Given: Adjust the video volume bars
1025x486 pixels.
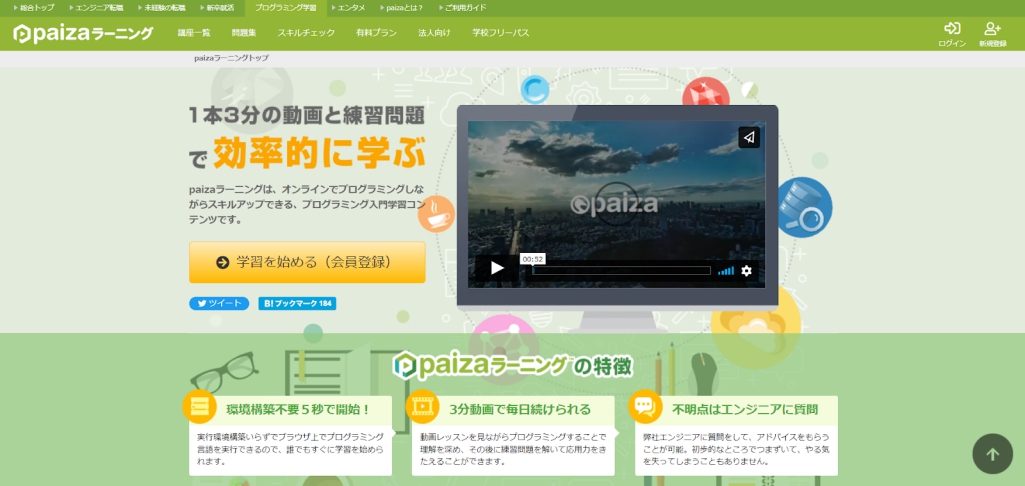Looking at the screenshot, I should (726, 271).
